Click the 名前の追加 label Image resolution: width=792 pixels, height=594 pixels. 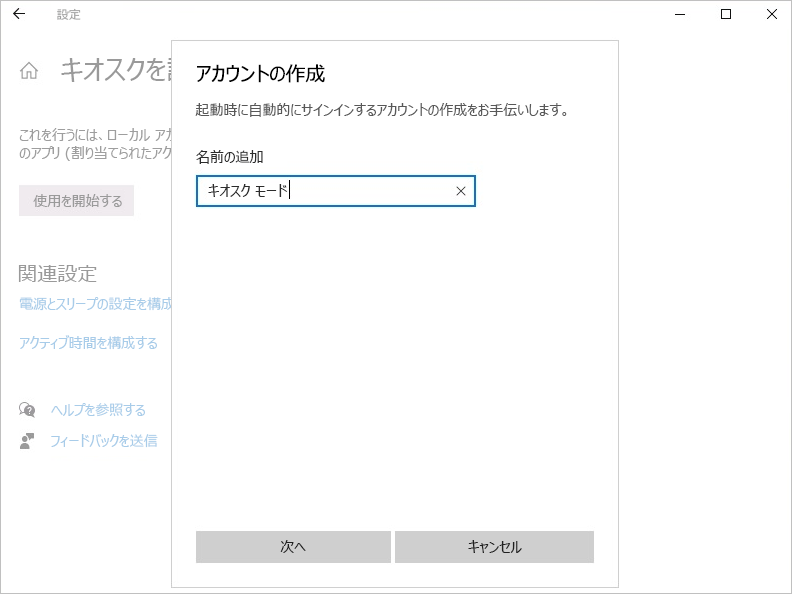click(x=229, y=157)
